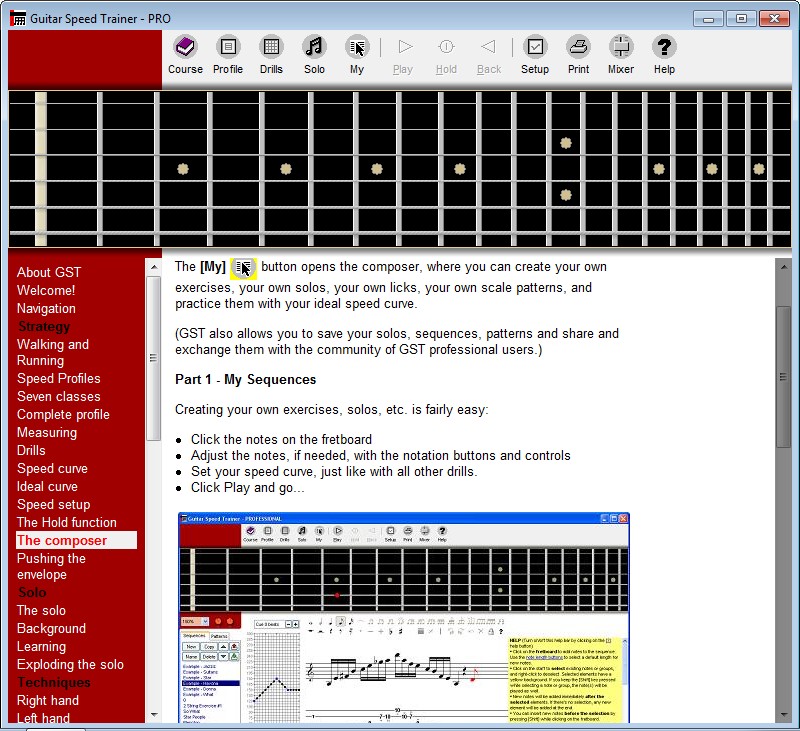This screenshot has height=731, width=800.
Task: Open the Solo music notes icon
Action: coord(314,47)
